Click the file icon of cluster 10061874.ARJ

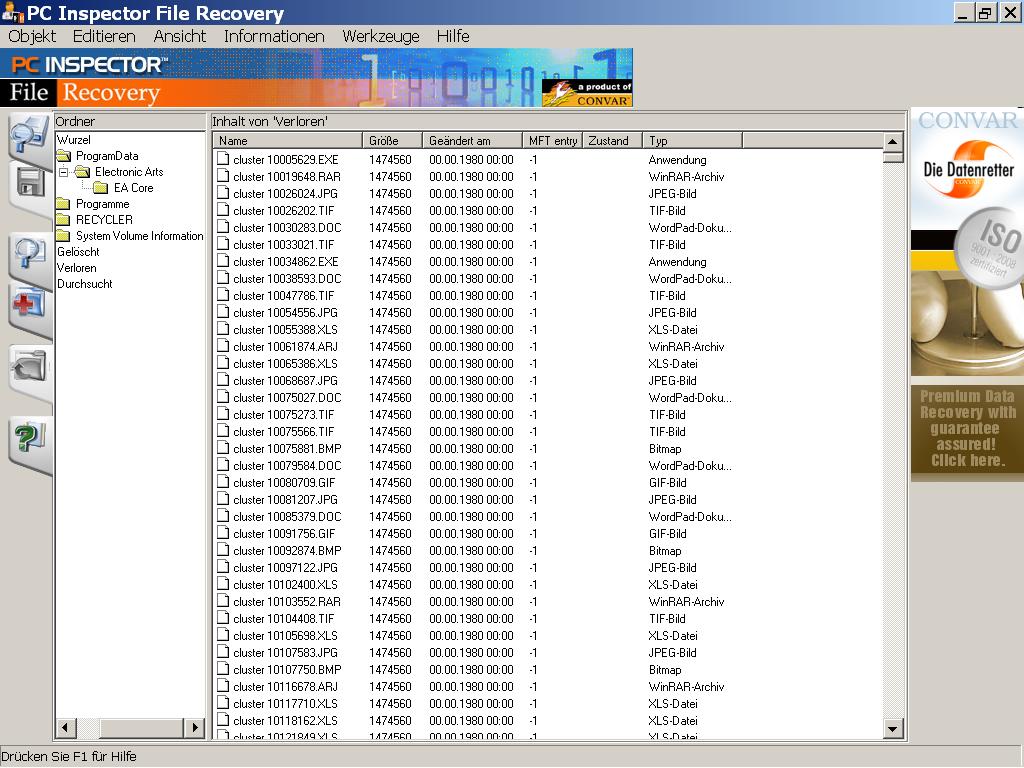pyautogui.click(x=223, y=345)
